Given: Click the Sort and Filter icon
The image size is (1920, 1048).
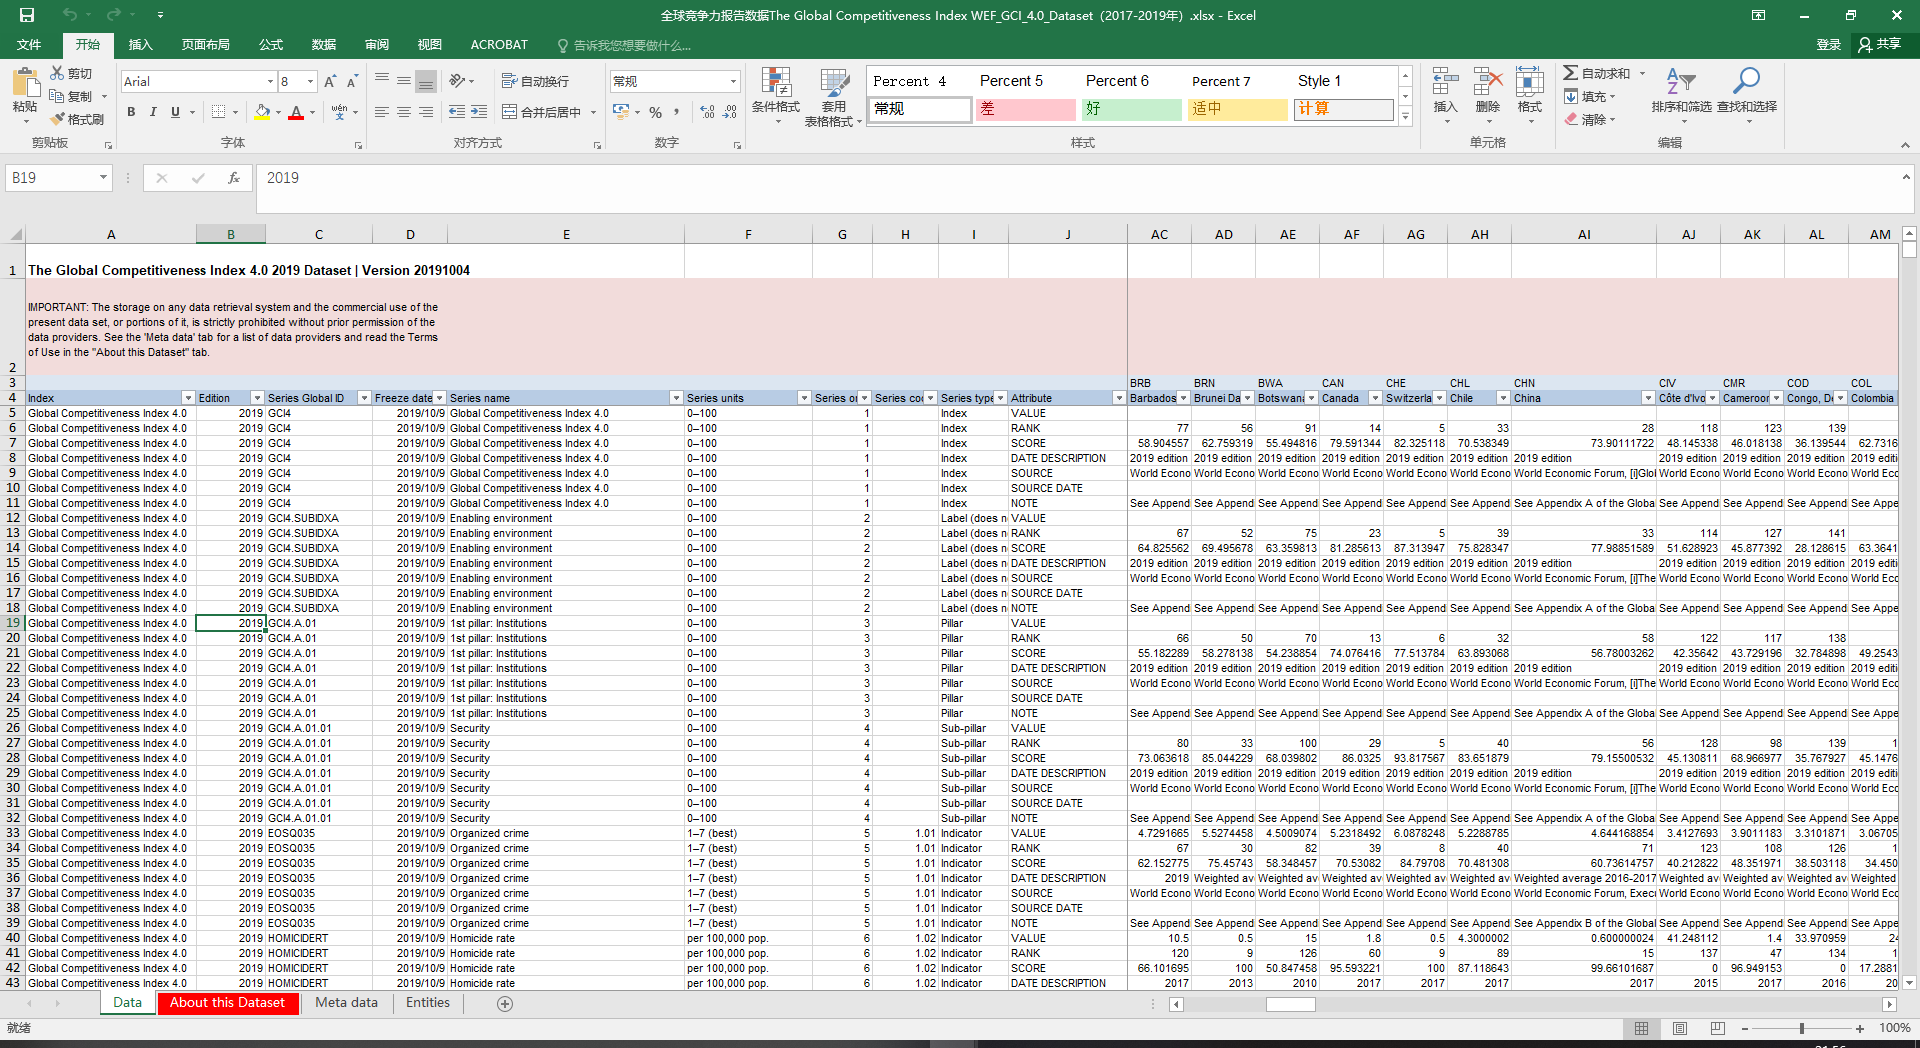Looking at the screenshot, I should point(1680,82).
